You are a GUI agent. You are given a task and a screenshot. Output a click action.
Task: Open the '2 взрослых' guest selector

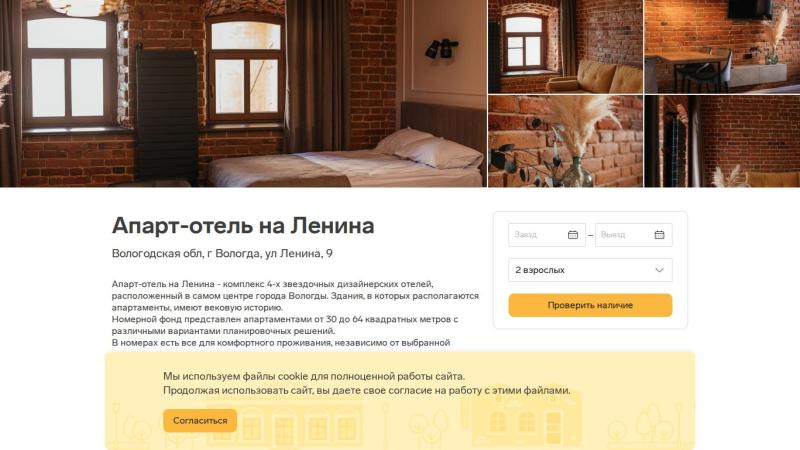tap(590, 270)
